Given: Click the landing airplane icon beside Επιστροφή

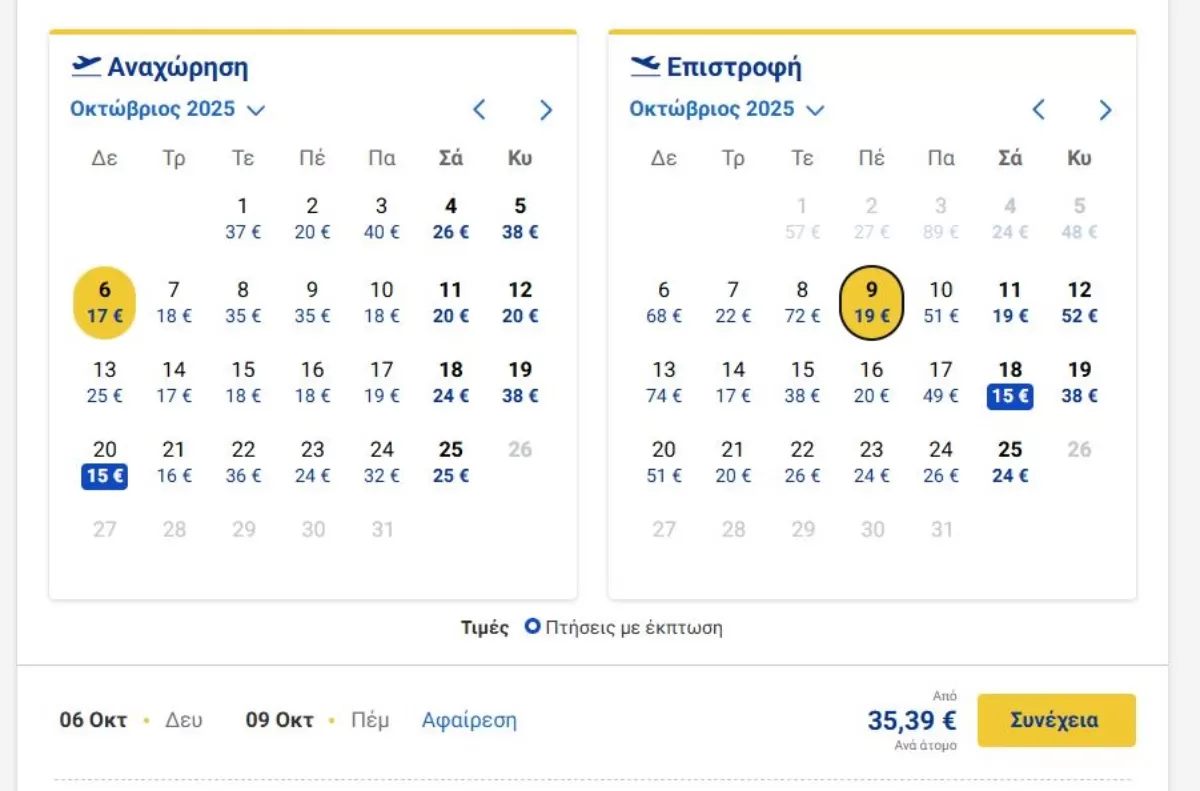Looking at the screenshot, I should [x=645, y=66].
